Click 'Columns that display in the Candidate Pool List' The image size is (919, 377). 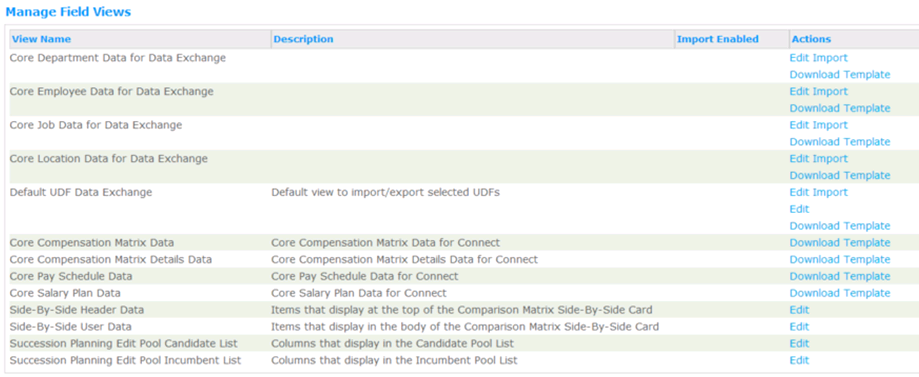[x=392, y=344]
